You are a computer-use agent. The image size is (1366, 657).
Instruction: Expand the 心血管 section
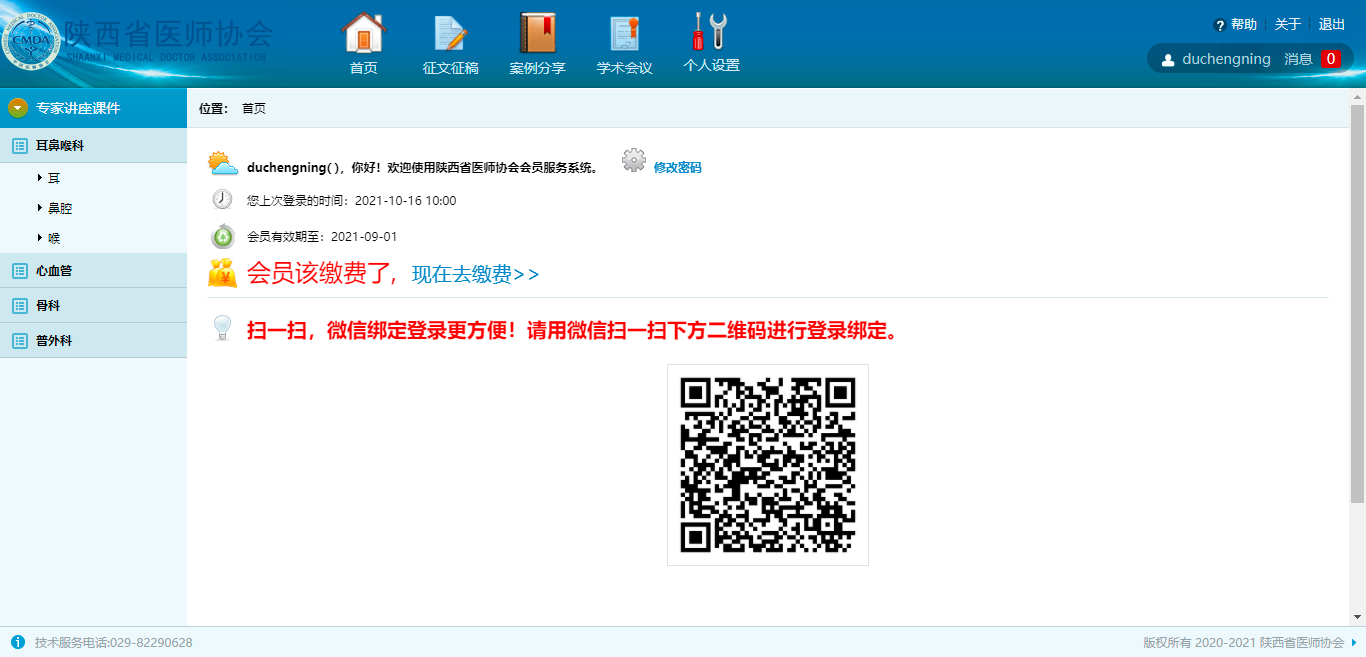tap(93, 271)
